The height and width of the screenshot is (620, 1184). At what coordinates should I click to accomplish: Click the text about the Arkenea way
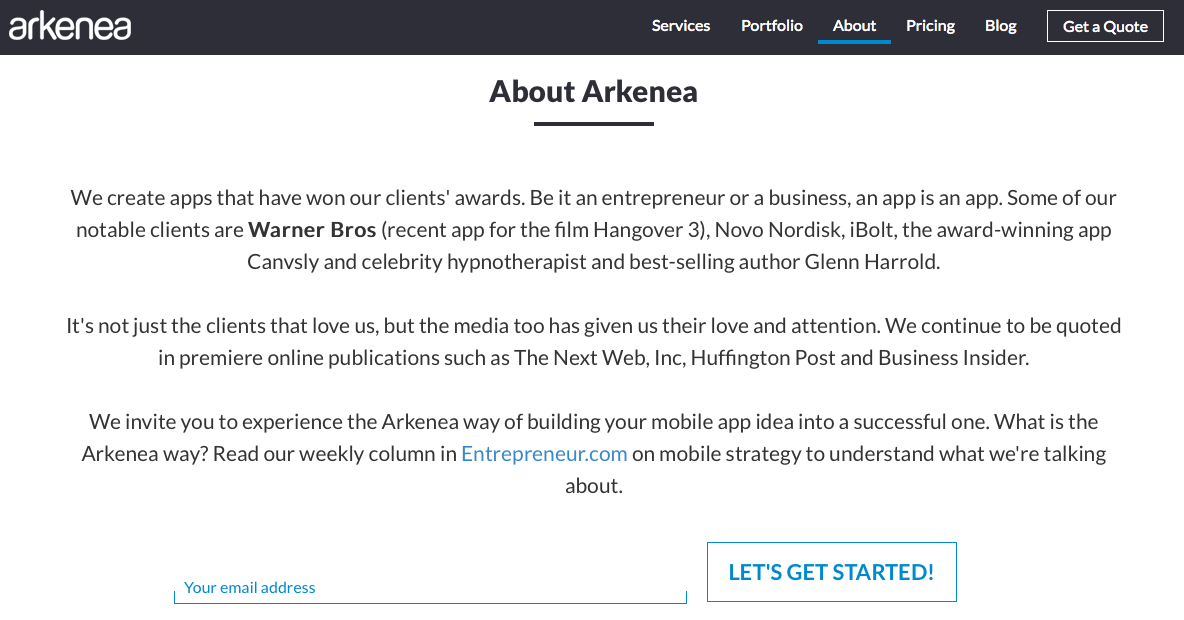pos(594,453)
